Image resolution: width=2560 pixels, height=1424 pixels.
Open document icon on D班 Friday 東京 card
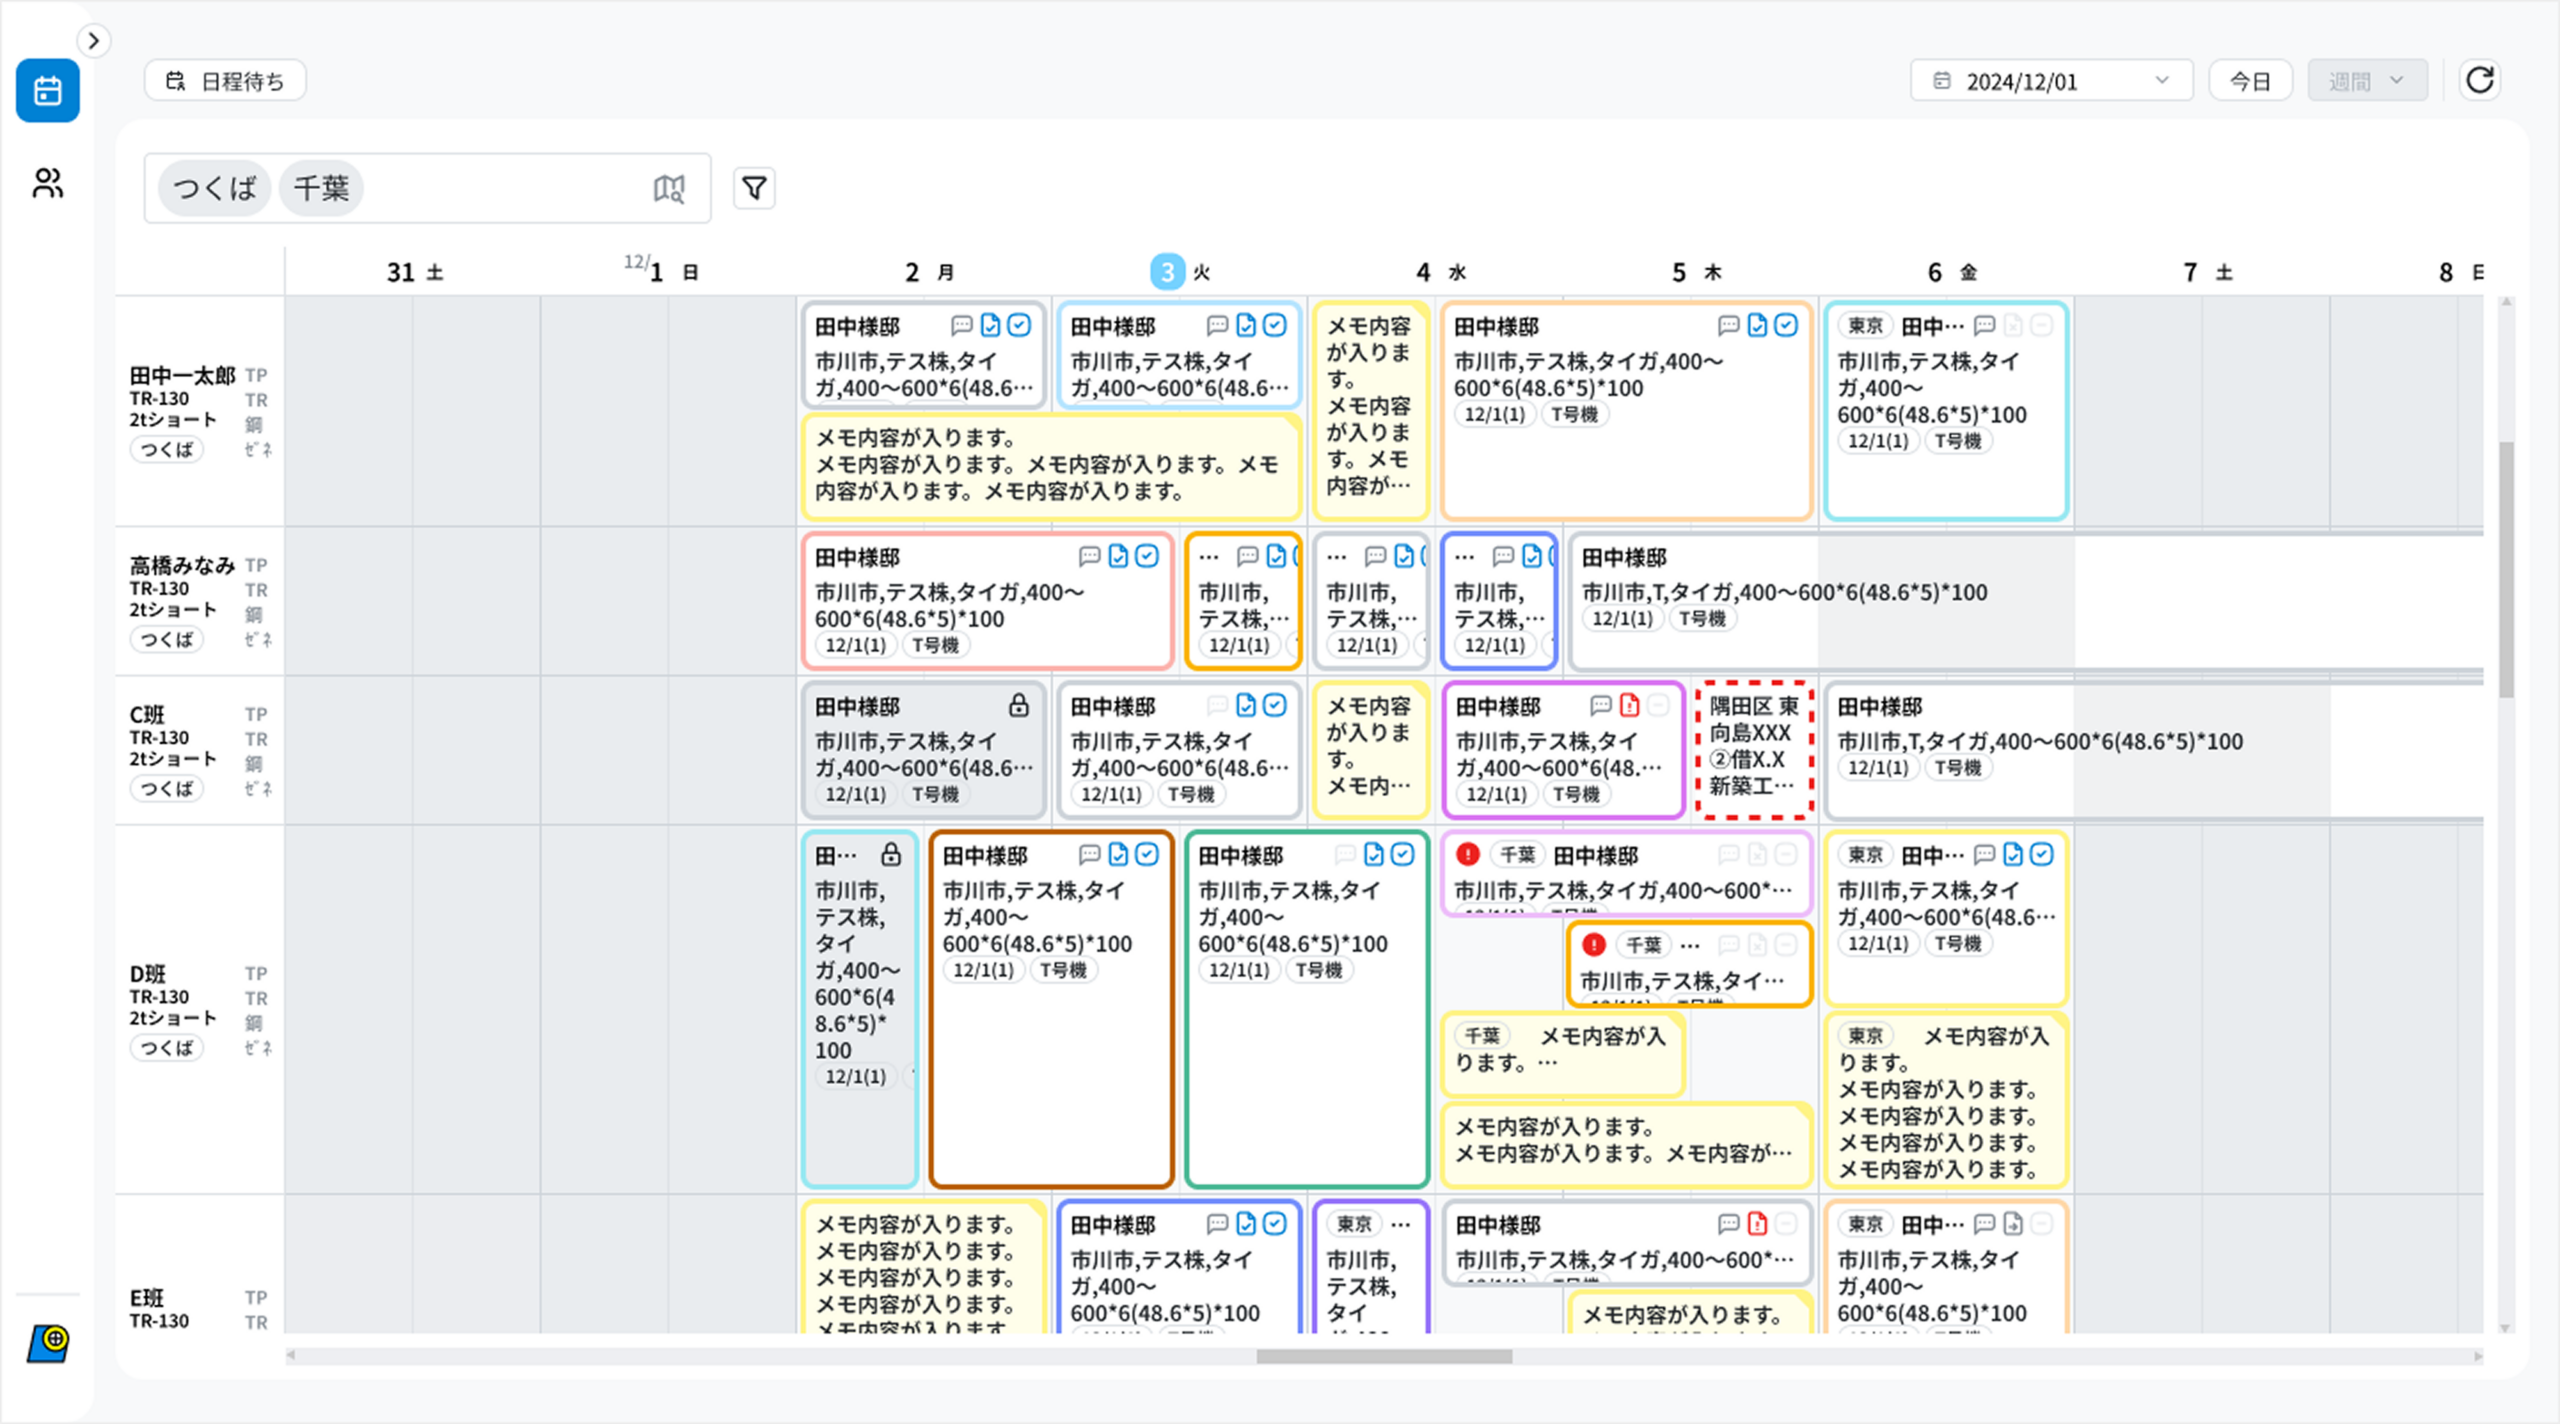(x=2013, y=854)
